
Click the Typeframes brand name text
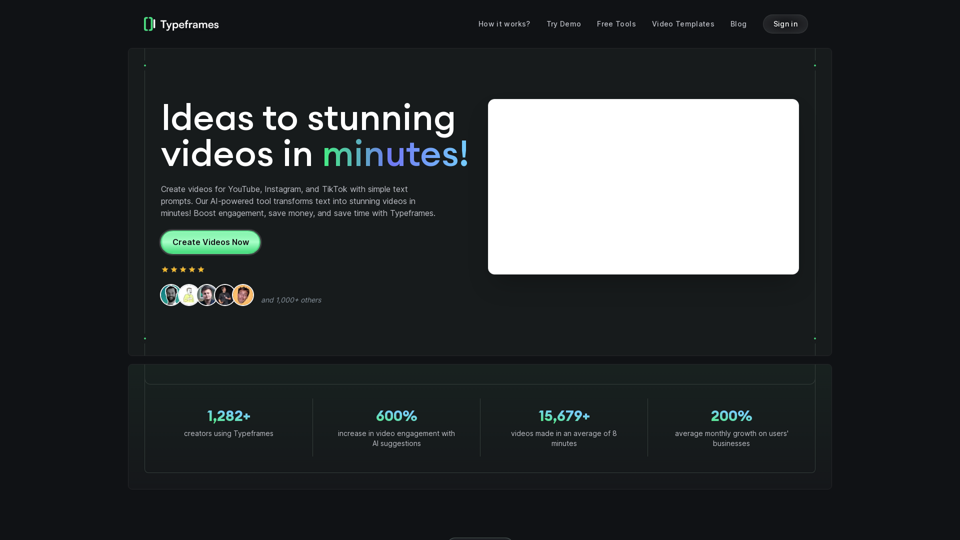189,24
